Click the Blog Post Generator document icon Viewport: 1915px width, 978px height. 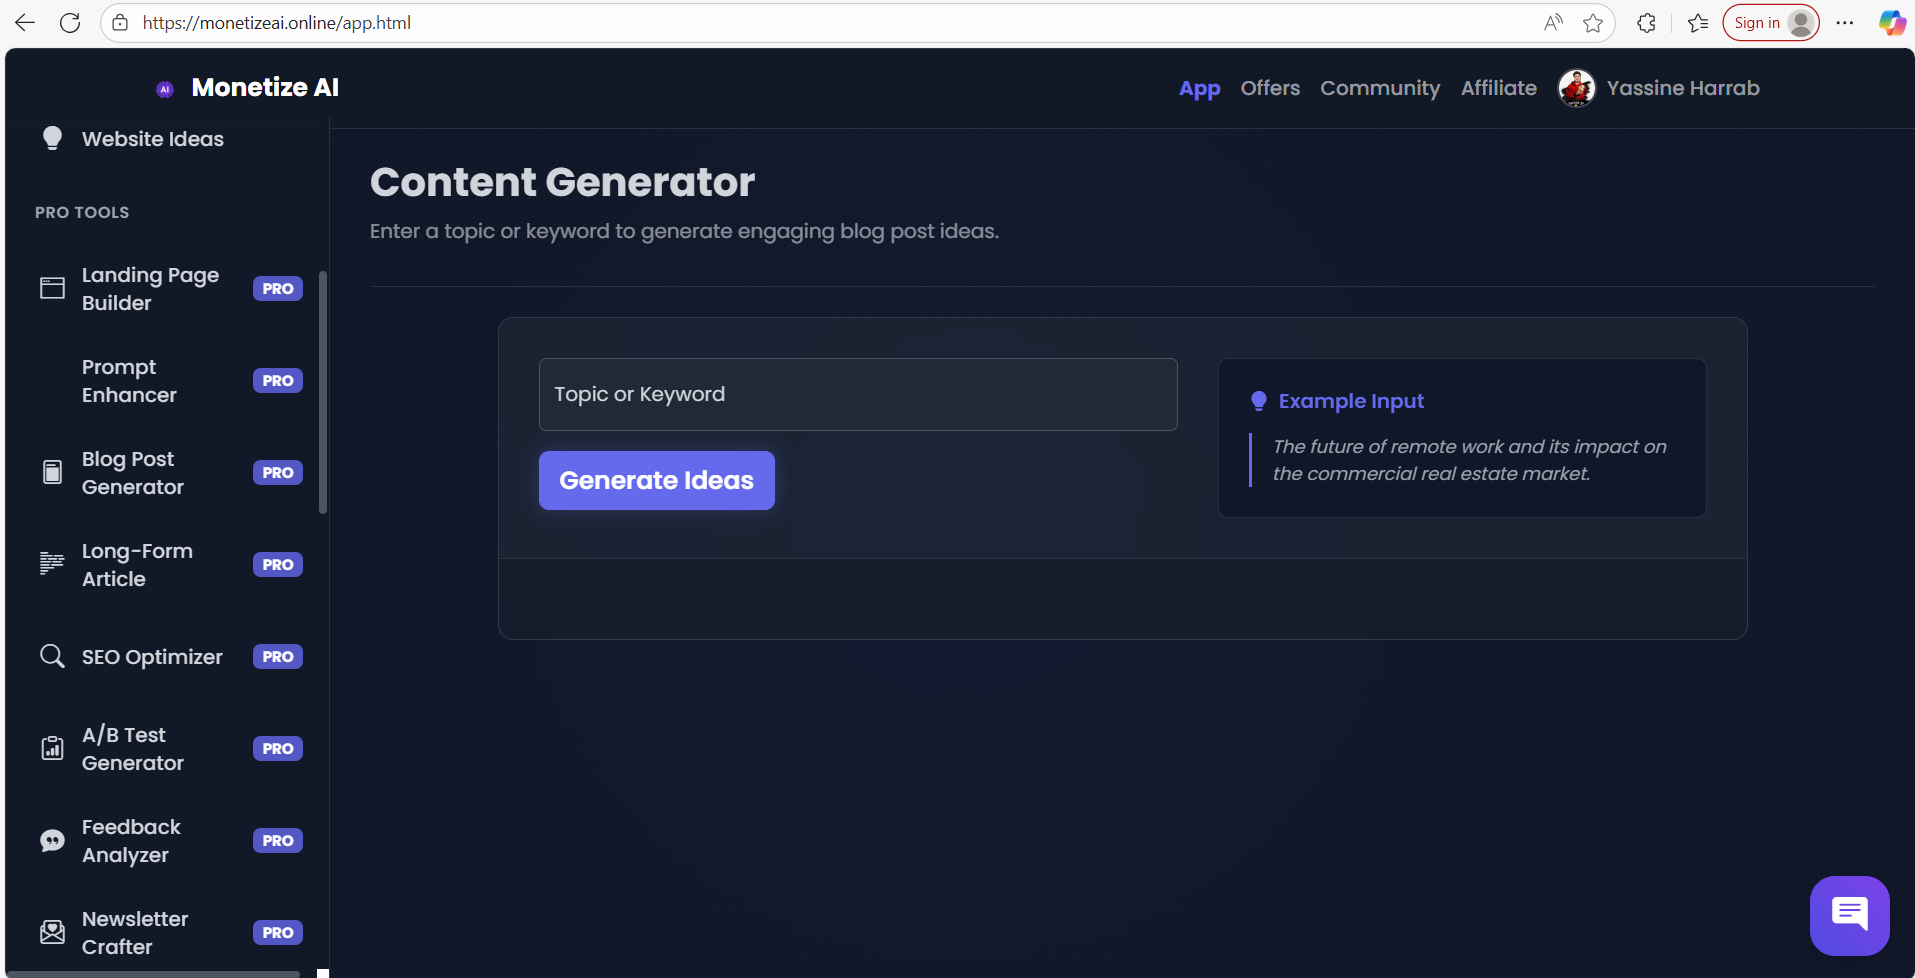point(52,472)
